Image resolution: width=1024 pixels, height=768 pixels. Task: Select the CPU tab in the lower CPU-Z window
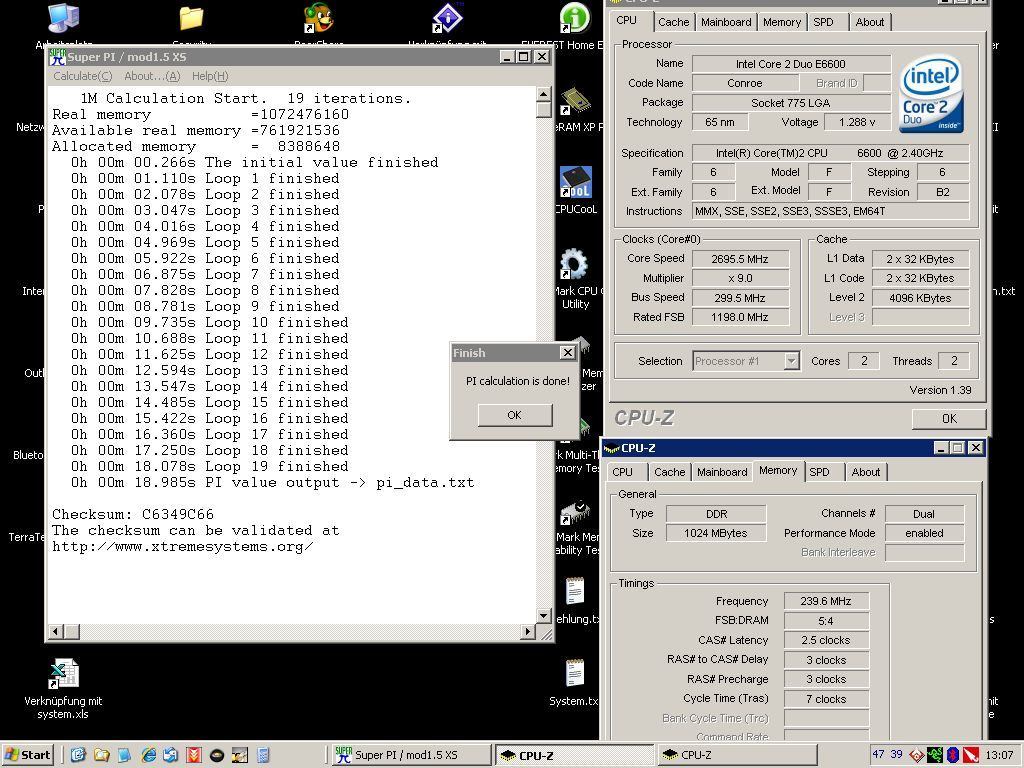(x=622, y=472)
